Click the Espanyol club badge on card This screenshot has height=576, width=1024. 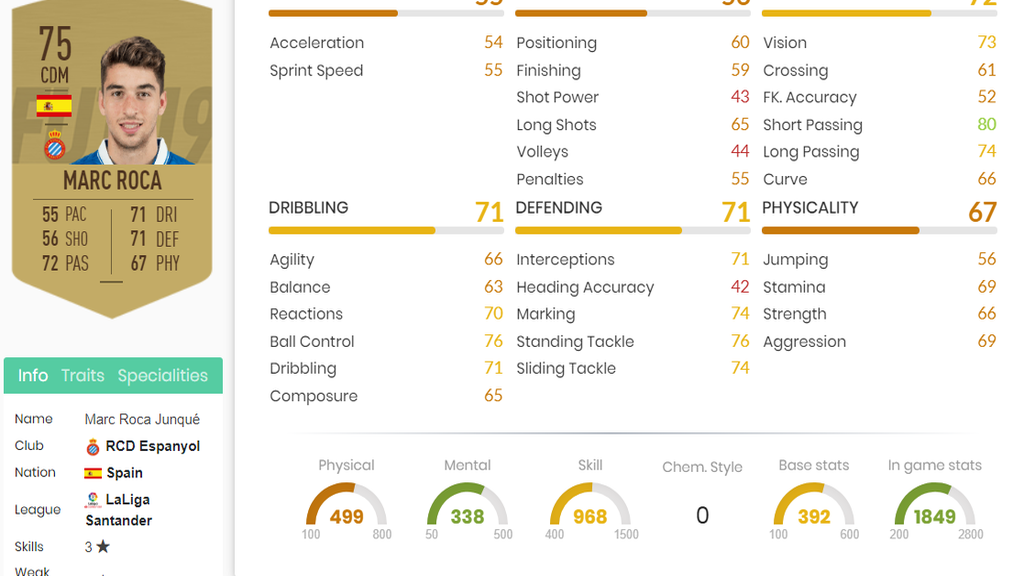[x=55, y=145]
